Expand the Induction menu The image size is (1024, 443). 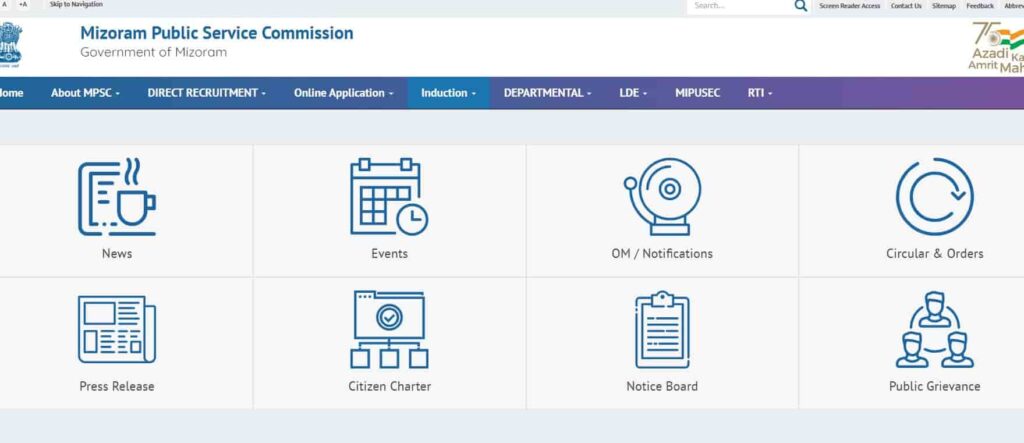tap(448, 93)
